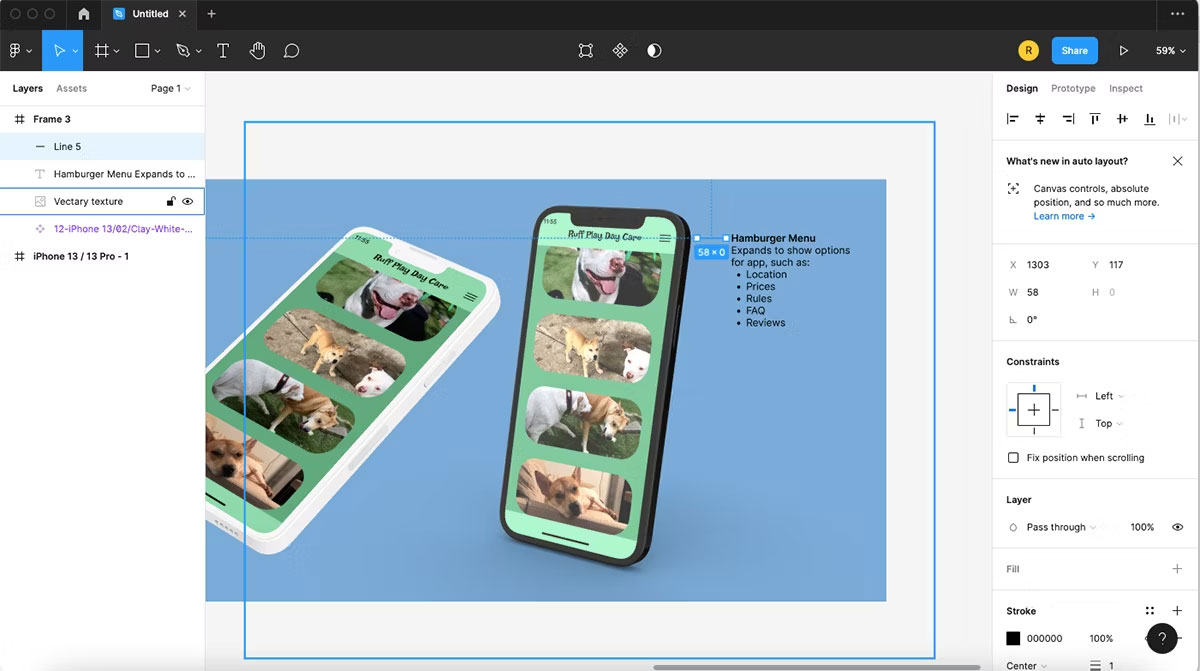Select the Move tool
Screen dimensions: 1200x671
coord(59,51)
